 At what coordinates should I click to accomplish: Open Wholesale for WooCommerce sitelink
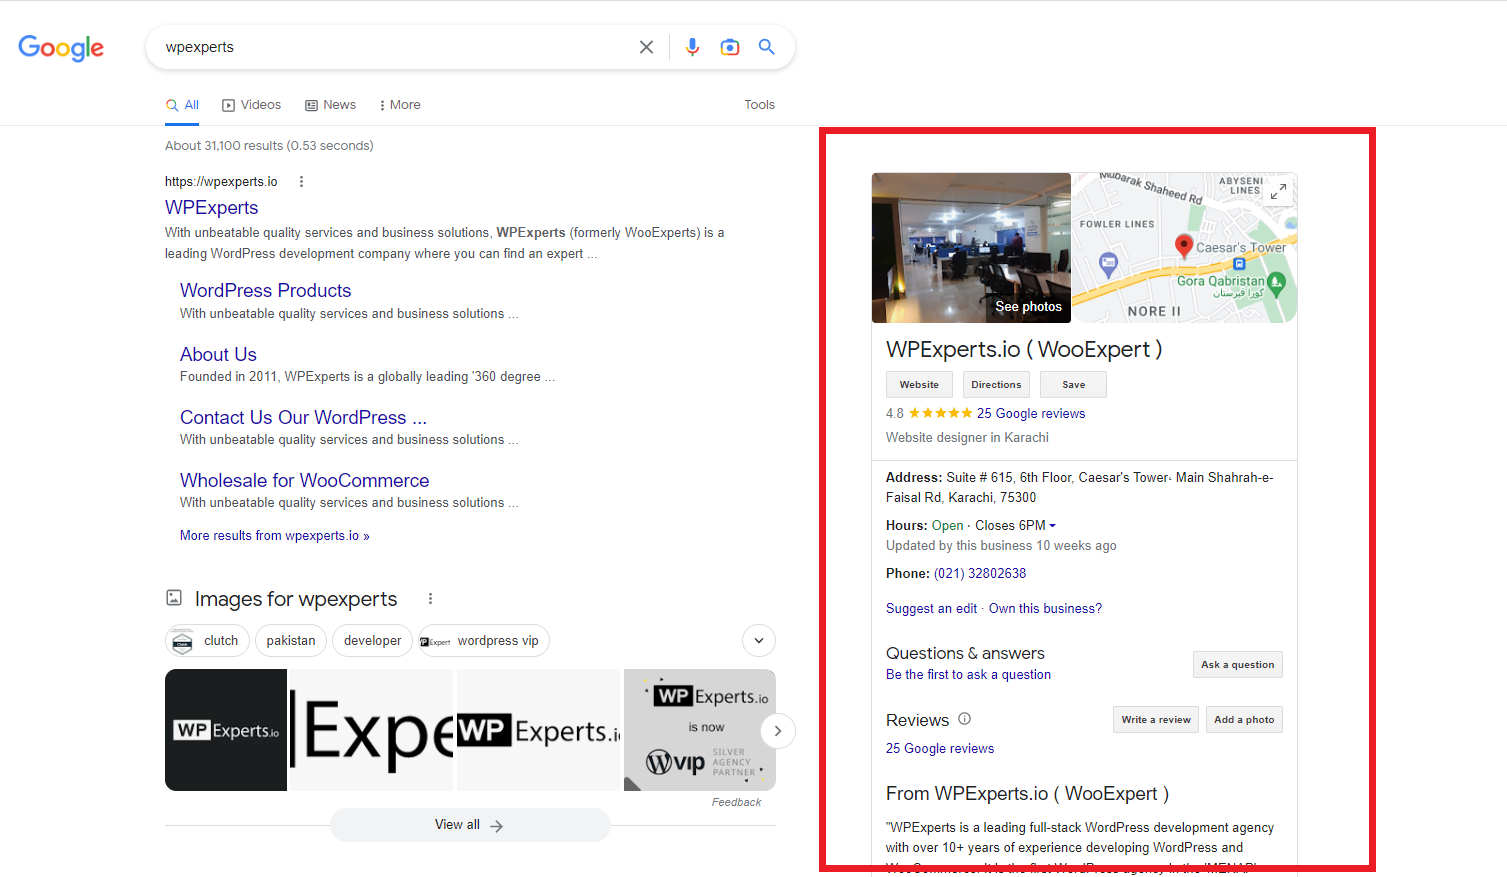[304, 480]
